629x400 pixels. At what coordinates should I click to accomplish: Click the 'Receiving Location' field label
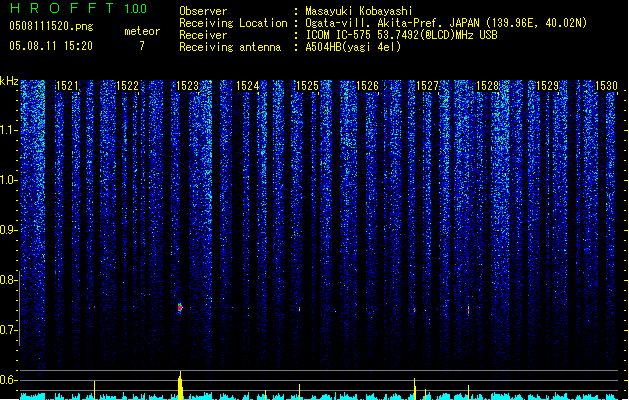point(233,23)
